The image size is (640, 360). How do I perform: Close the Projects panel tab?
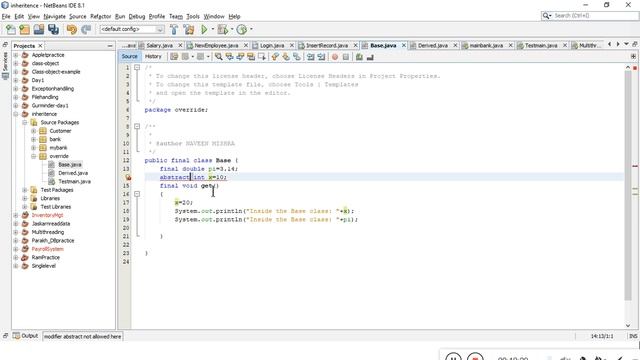tap(40, 46)
